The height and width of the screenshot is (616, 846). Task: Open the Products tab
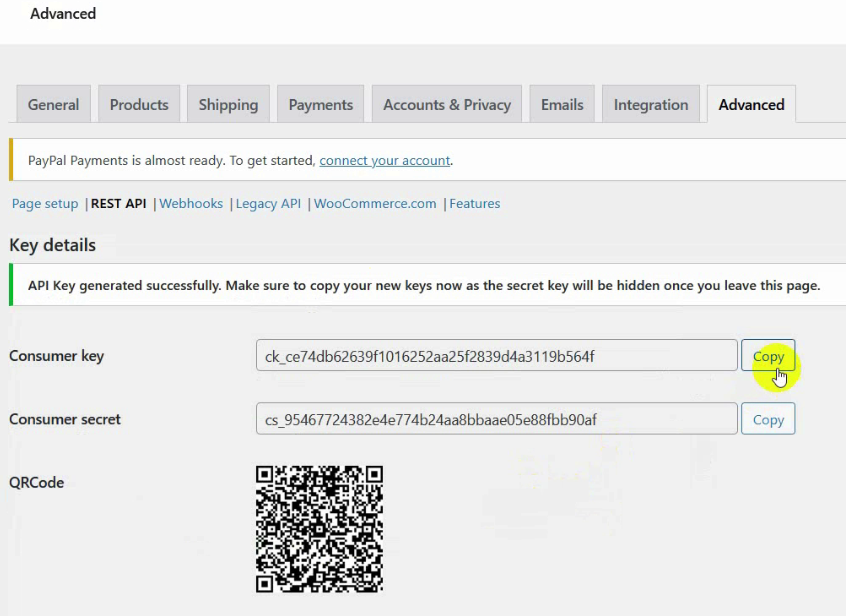click(139, 104)
